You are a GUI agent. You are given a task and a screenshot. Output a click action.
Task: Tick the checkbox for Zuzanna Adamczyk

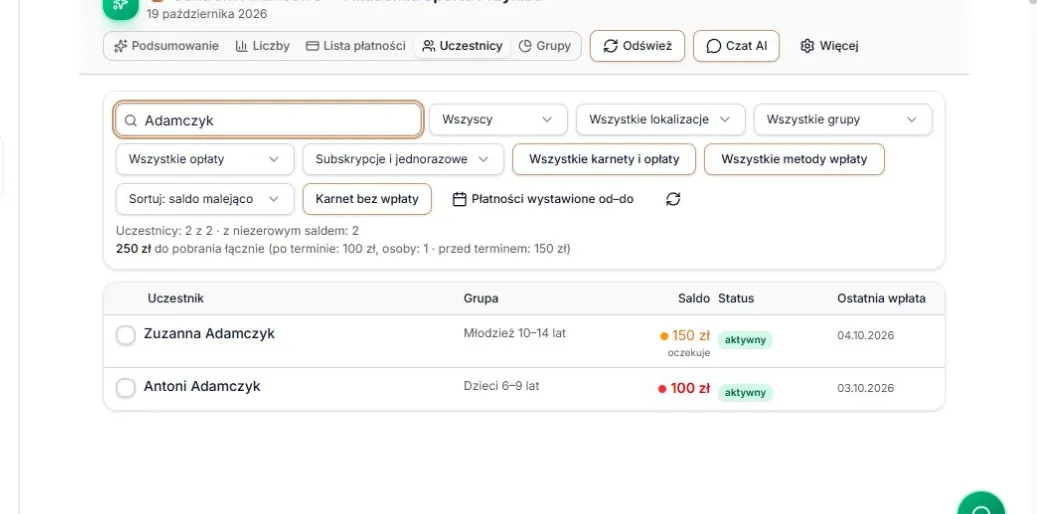(x=126, y=335)
